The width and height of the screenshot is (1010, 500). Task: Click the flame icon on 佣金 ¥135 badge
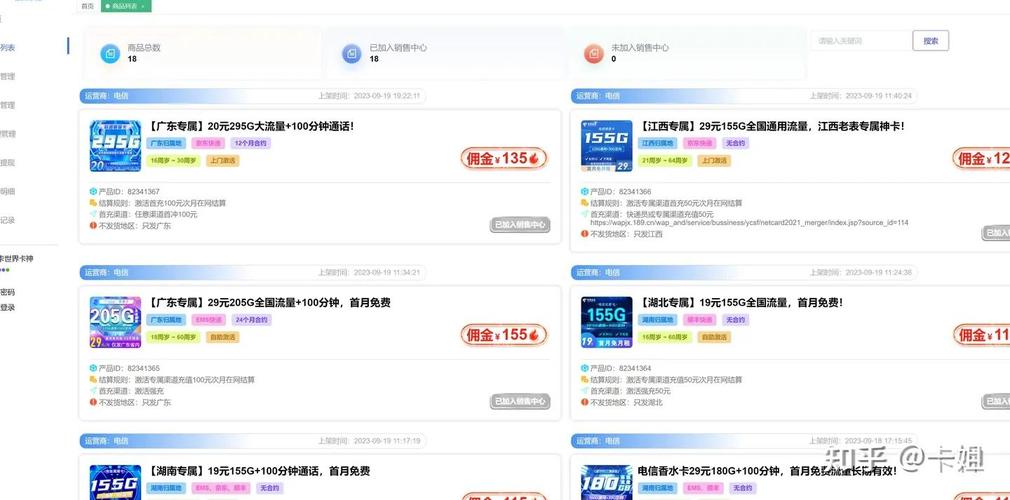[x=534, y=159]
